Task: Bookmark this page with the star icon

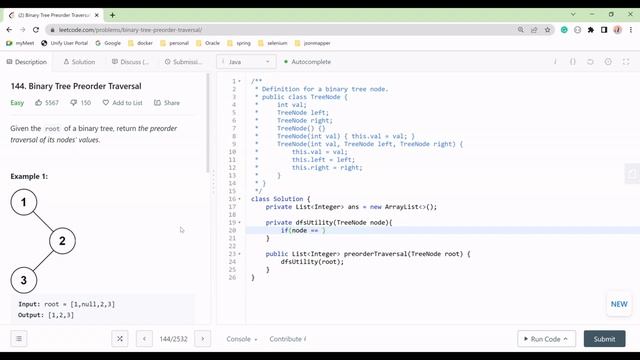Action: tap(547, 30)
